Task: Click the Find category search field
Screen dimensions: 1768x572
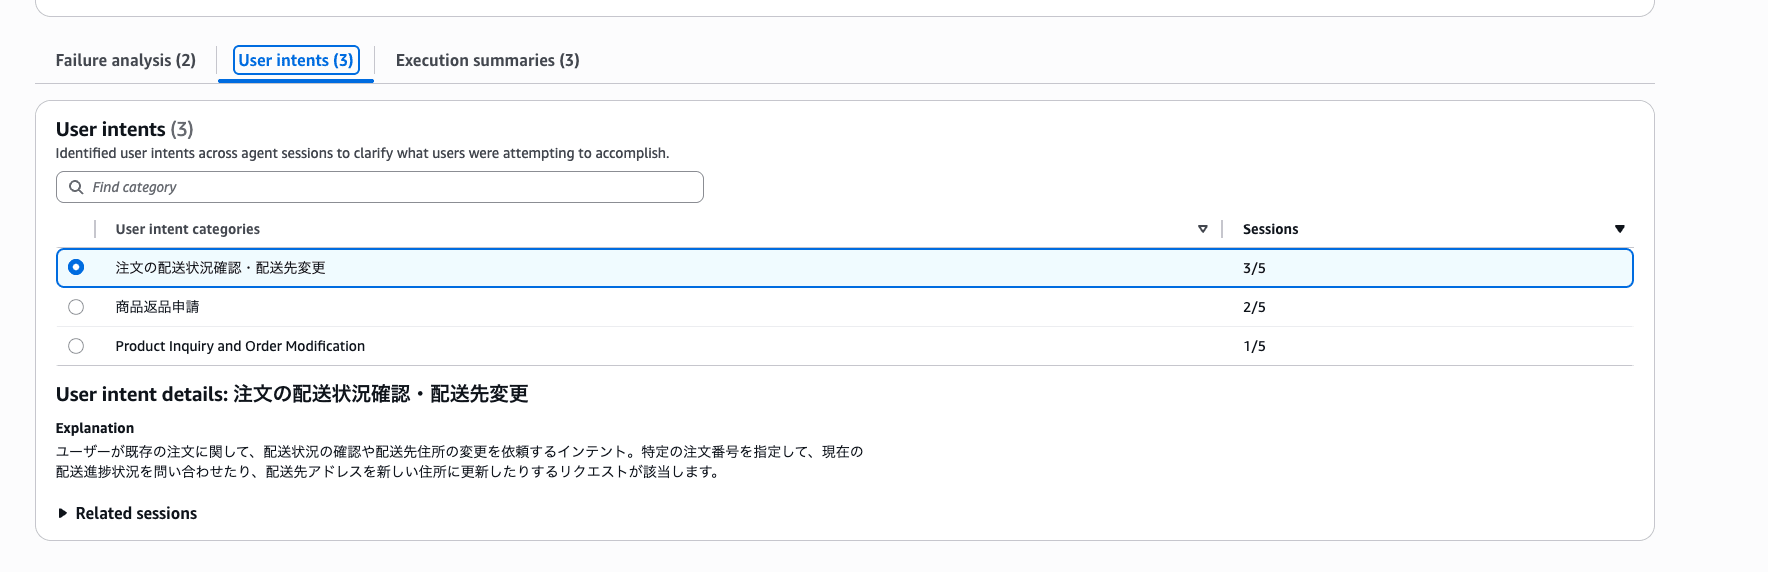Action: point(380,187)
